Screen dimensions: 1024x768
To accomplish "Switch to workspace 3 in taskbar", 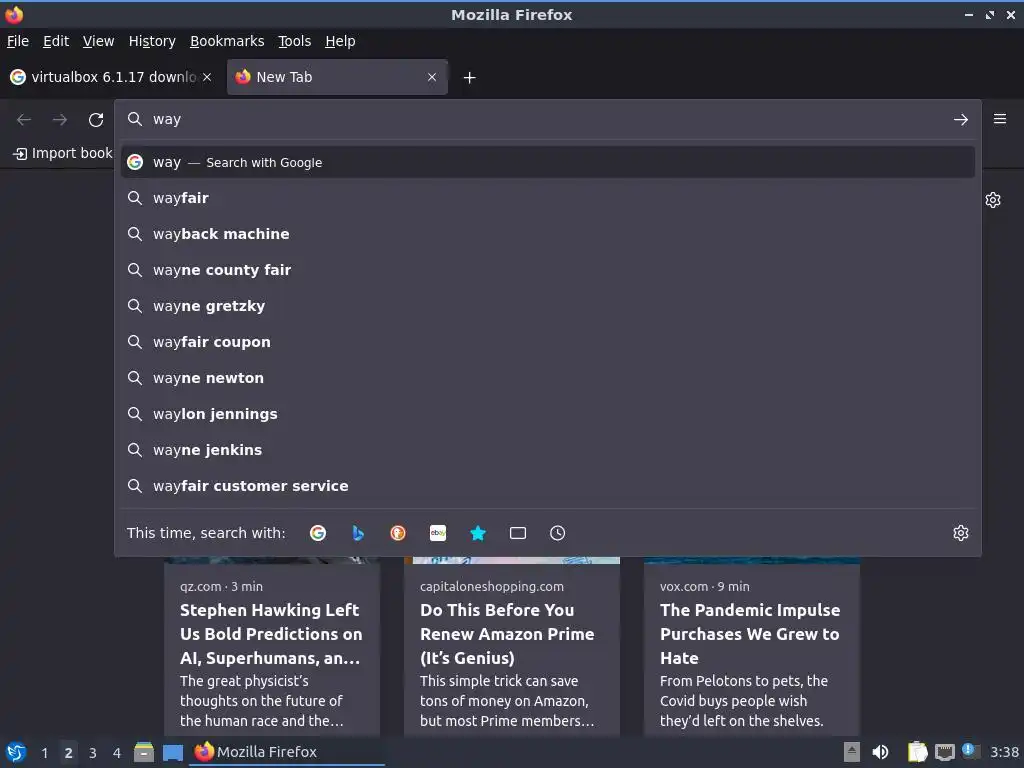I will coord(93,753).
